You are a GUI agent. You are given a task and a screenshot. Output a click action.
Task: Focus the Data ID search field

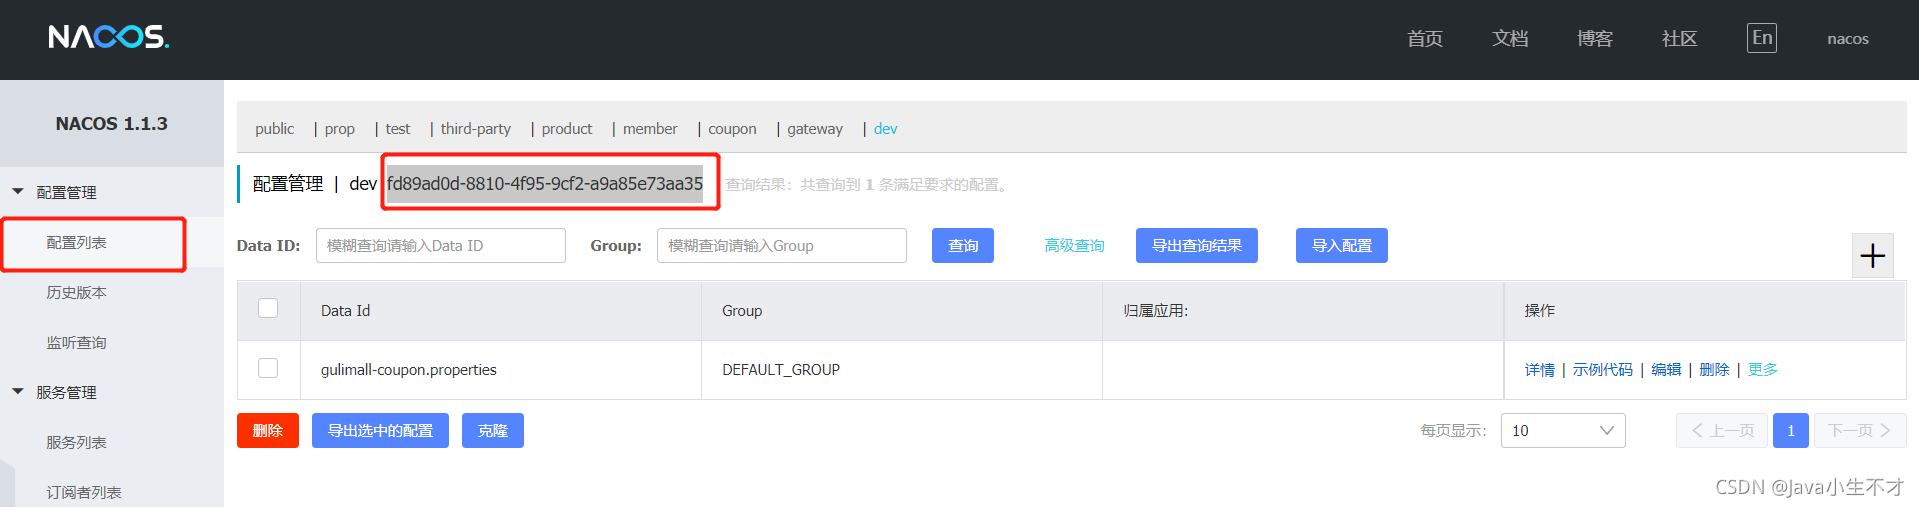tap(441, 245)
